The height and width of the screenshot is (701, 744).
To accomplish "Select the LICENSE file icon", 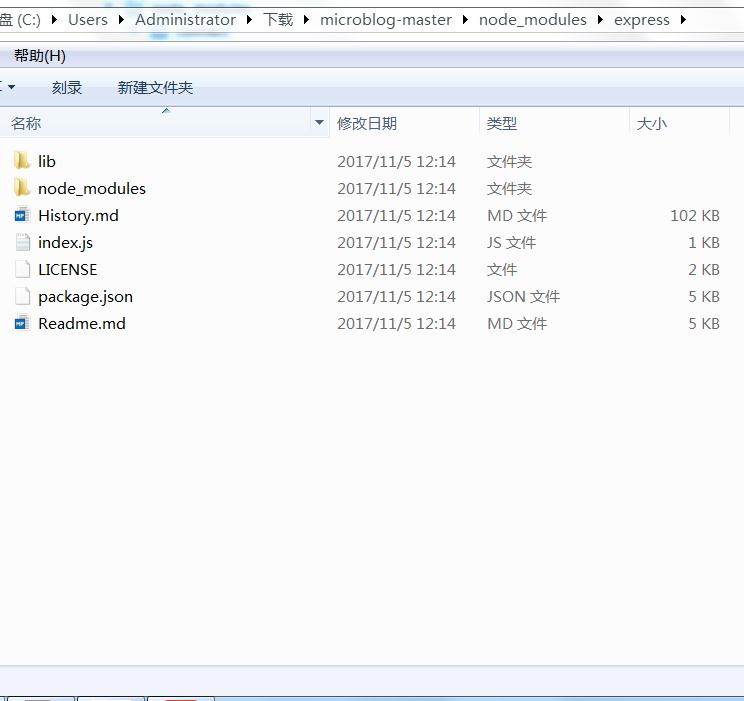I will point(22,269).
